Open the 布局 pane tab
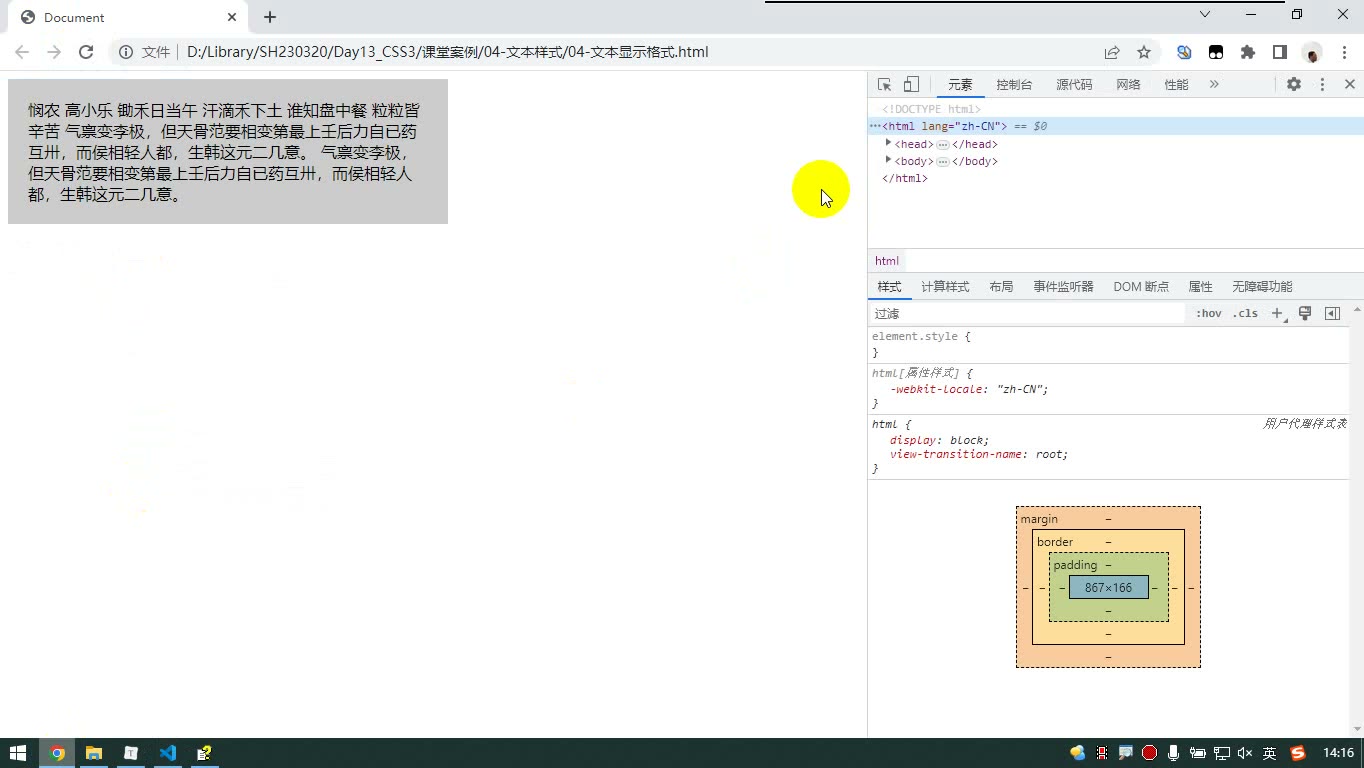This screenshot has height=768, width=1364. click(1001, 287)
